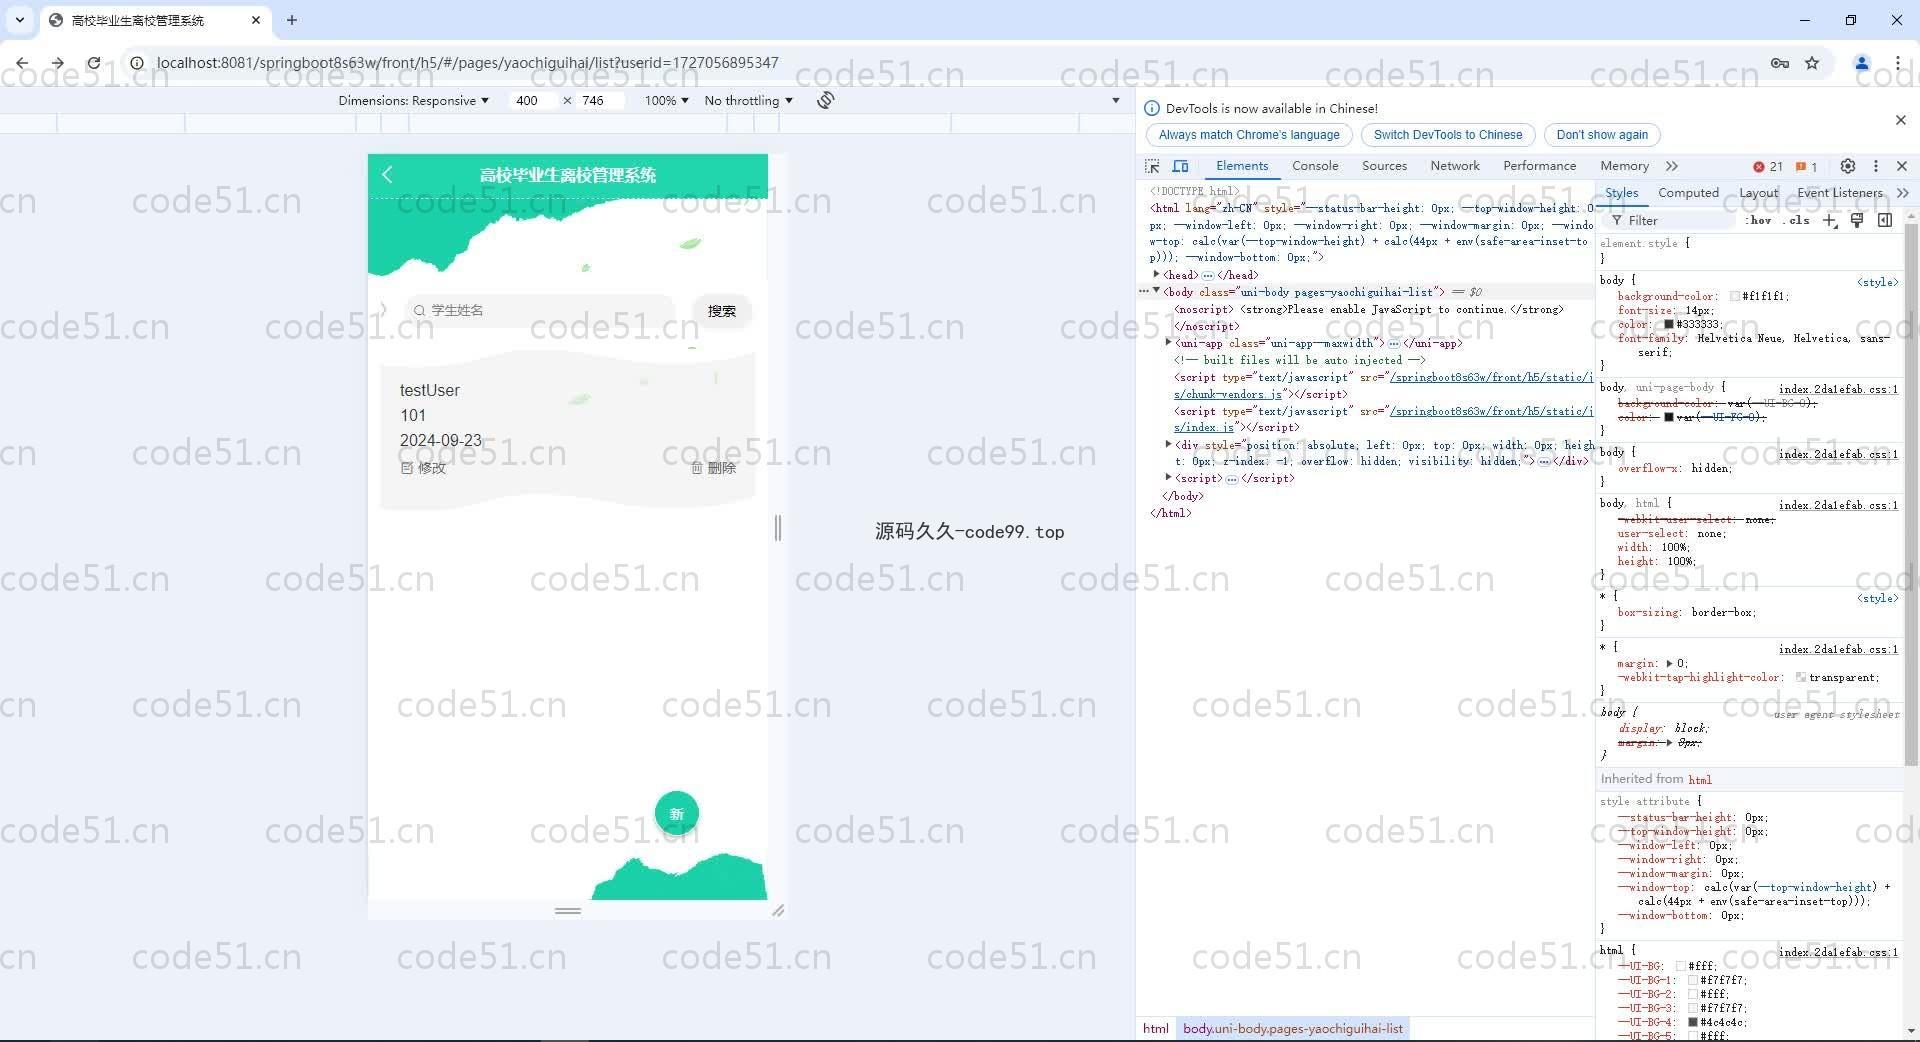
Task: Open the Computed styles tab
Action: pos(1688,193)
